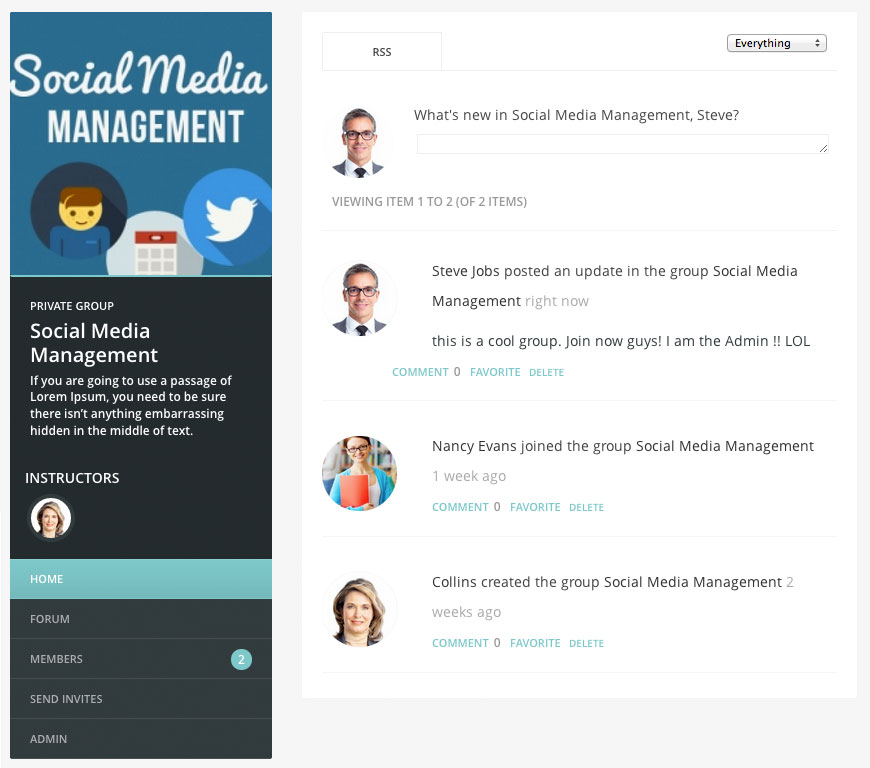Click the Members count badge
870x768 pixels.
point(241,659)
